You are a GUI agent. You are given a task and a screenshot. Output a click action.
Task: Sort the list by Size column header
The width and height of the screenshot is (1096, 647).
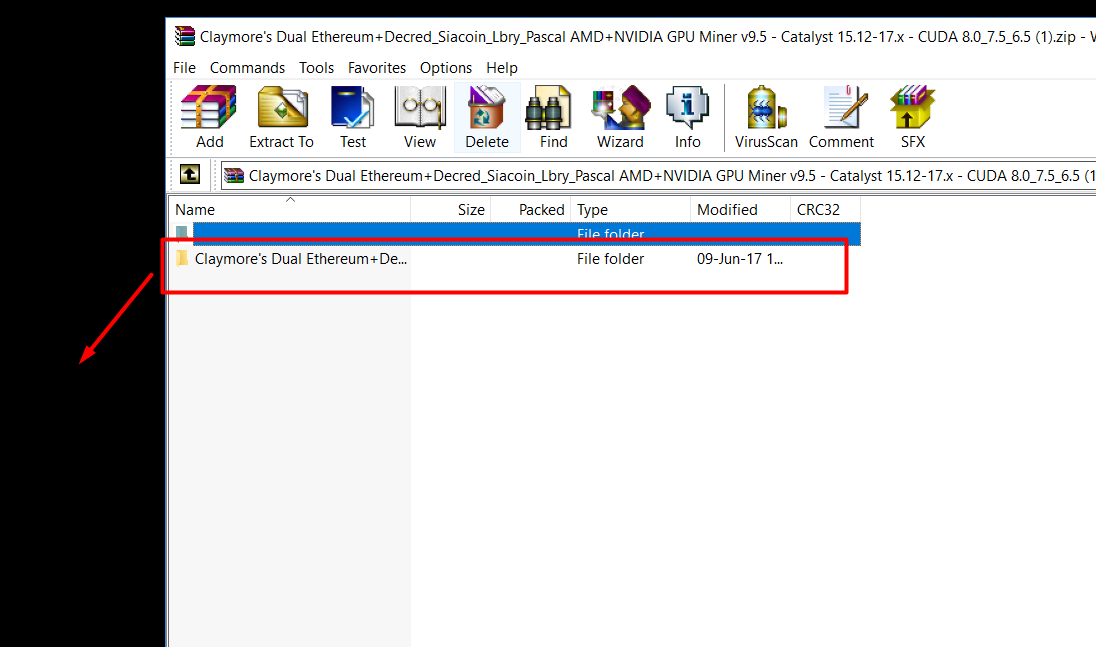coord(451,210)
